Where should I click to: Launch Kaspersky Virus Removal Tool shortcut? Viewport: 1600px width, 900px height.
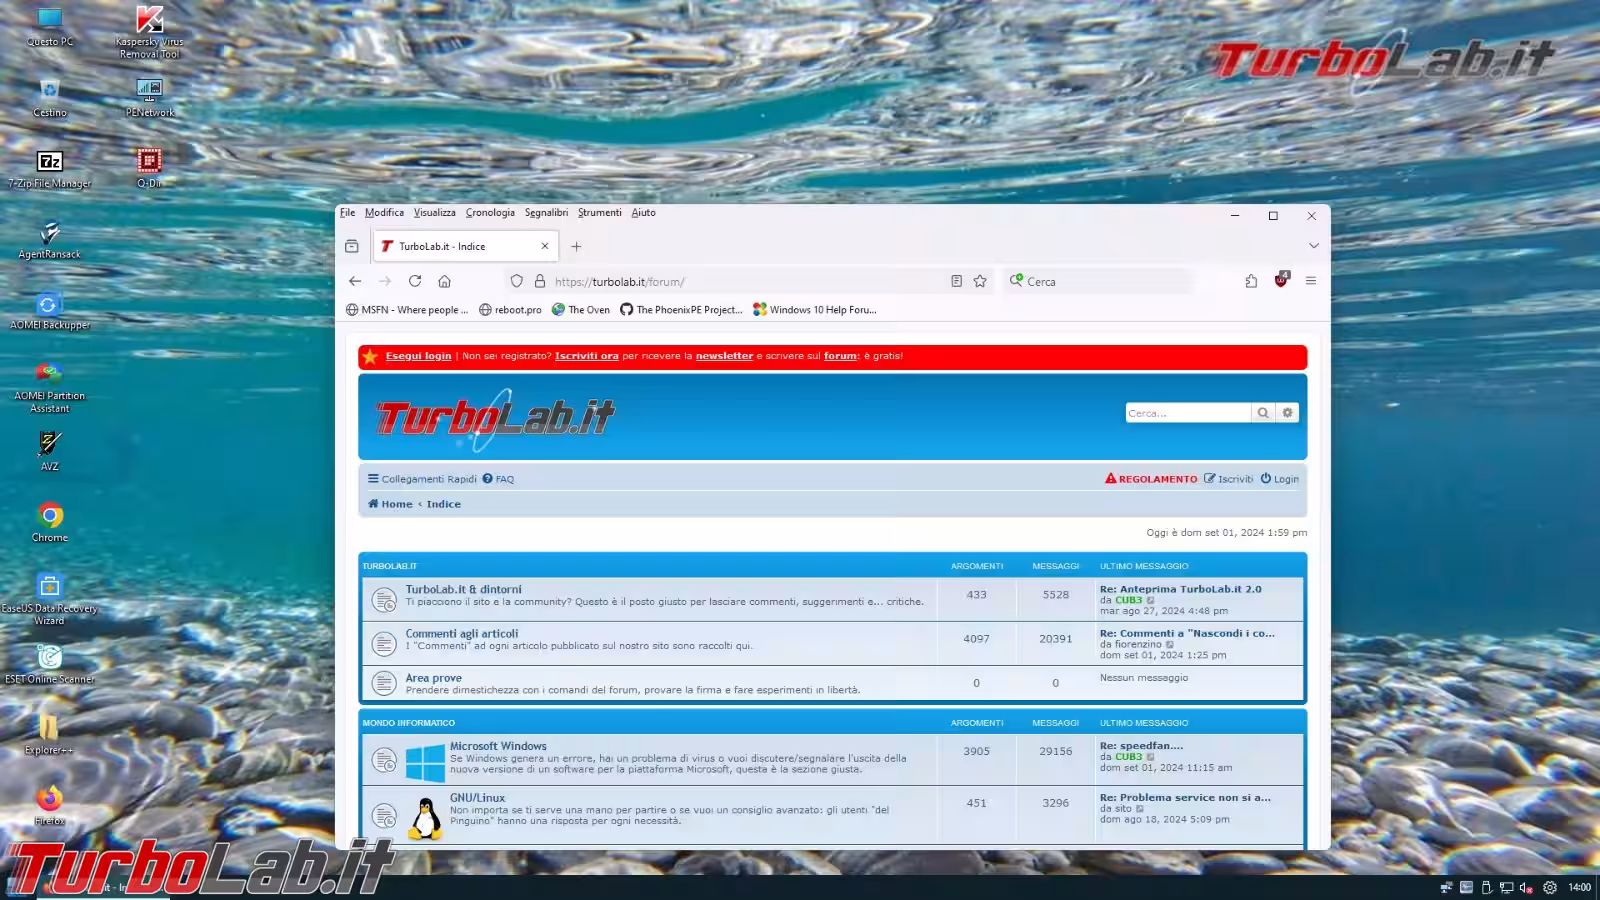pyautogui.click(x=149, y=32)
